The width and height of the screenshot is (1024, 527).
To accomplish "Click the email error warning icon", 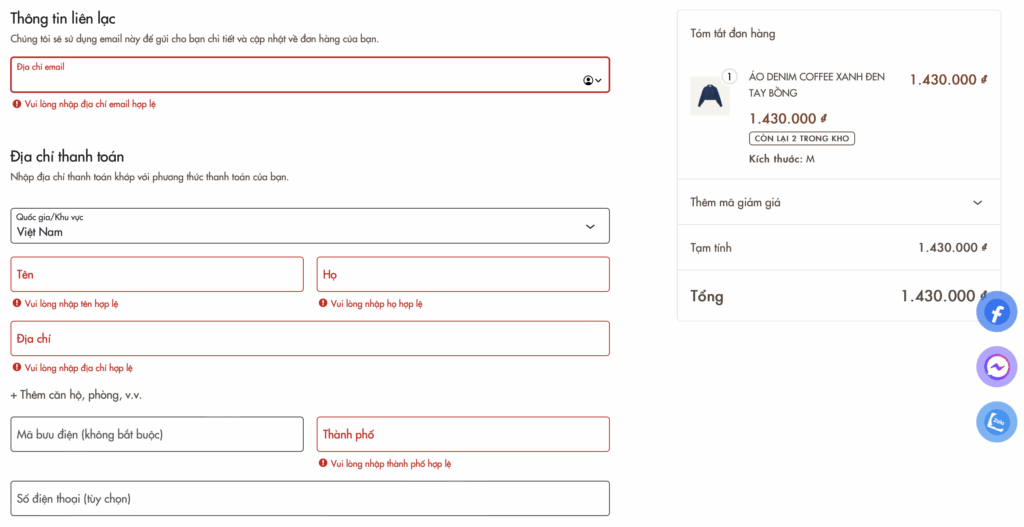I will 17,104.
